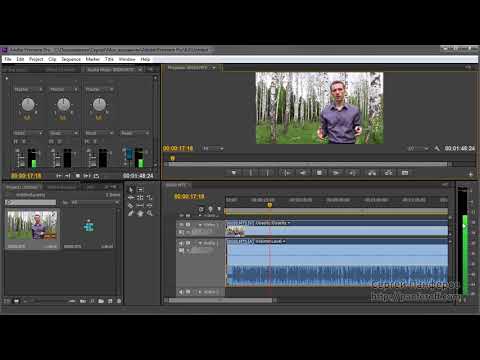Pick the Pen tool
480x360 pixels.
131,213
